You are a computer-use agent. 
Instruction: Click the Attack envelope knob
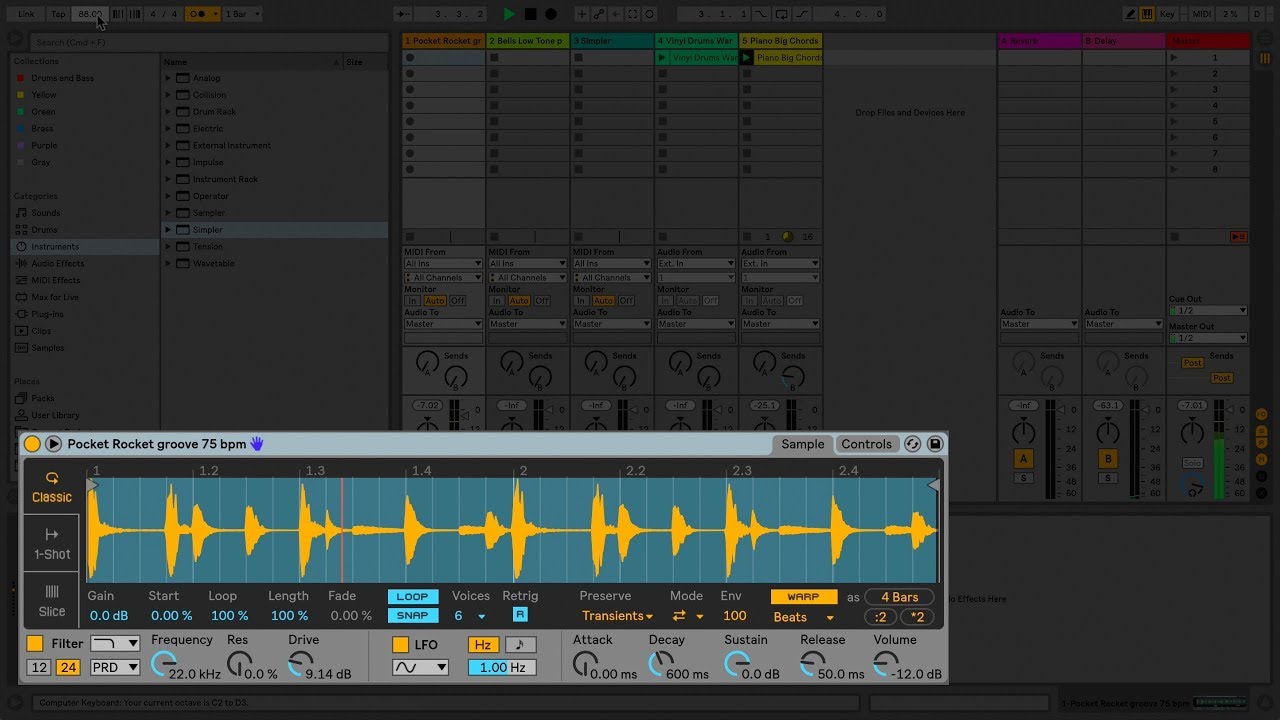[584, 663]
